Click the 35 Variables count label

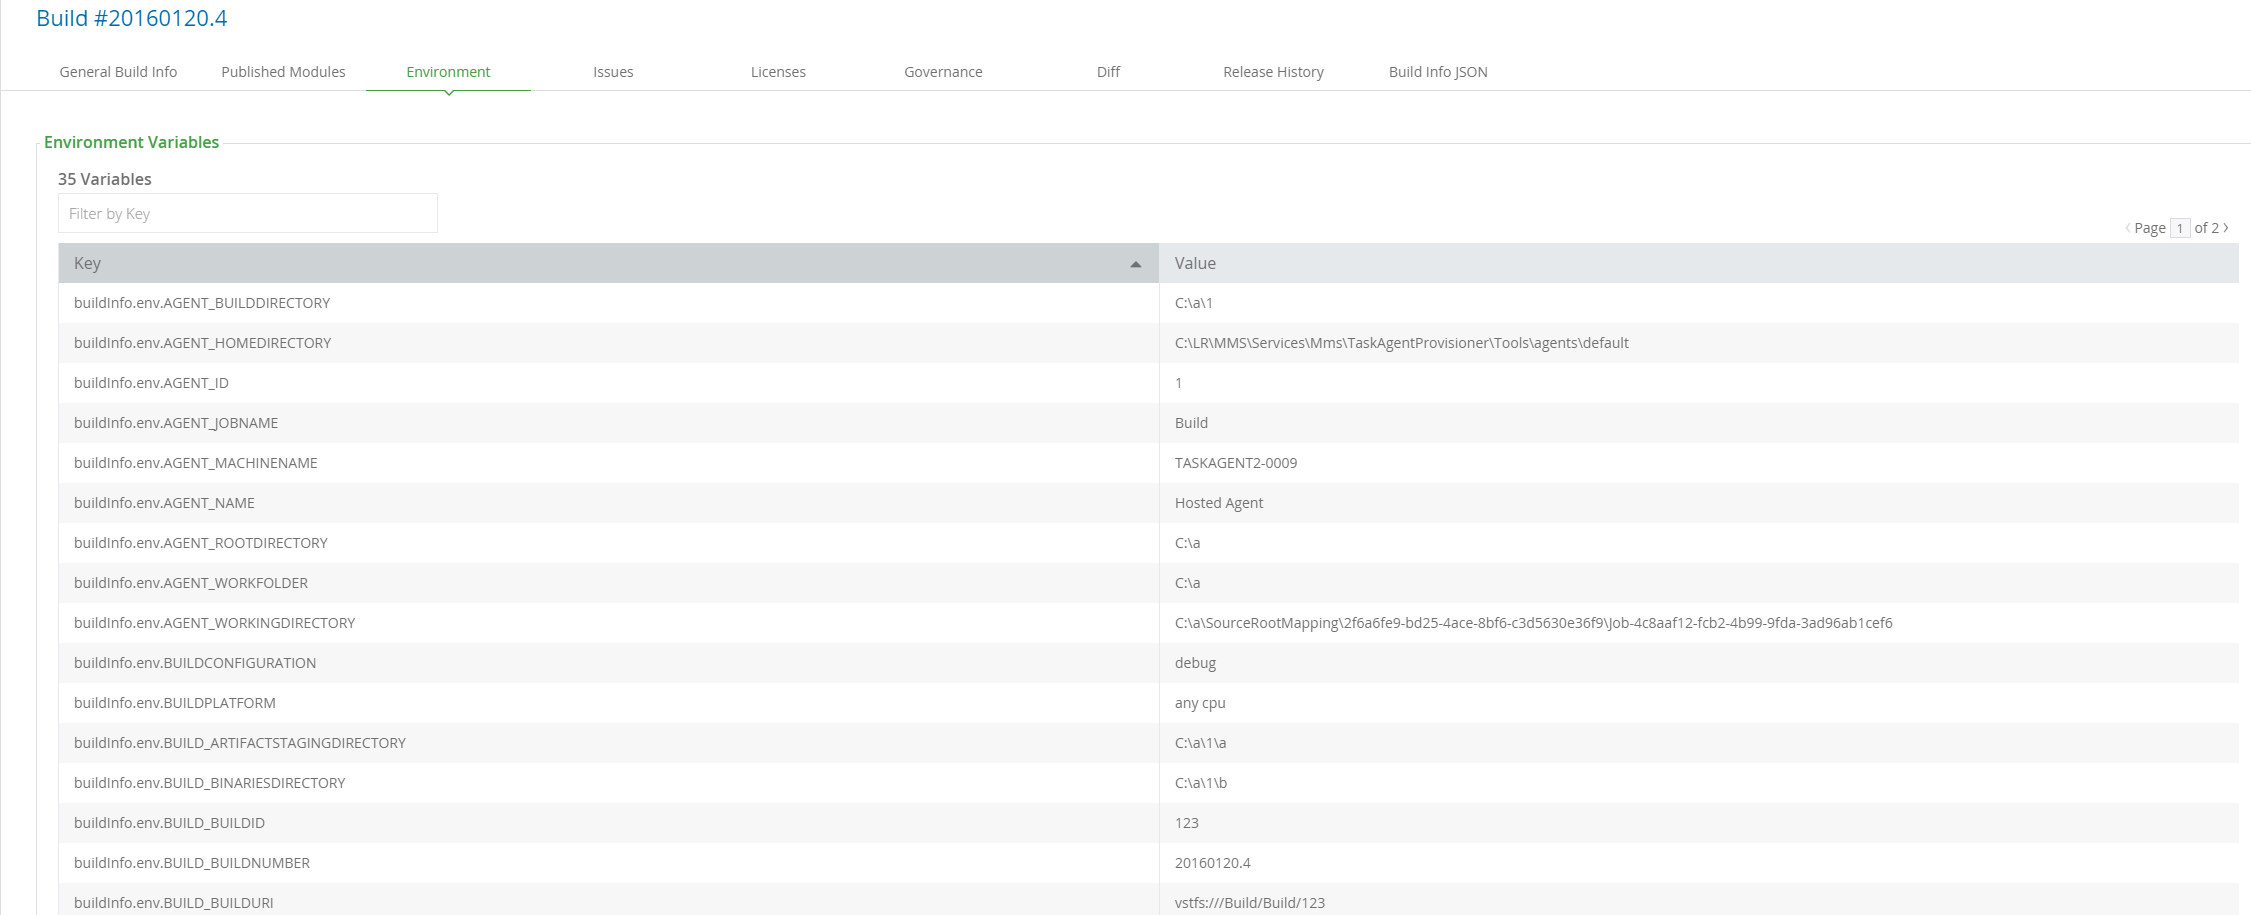click(105, 179)
